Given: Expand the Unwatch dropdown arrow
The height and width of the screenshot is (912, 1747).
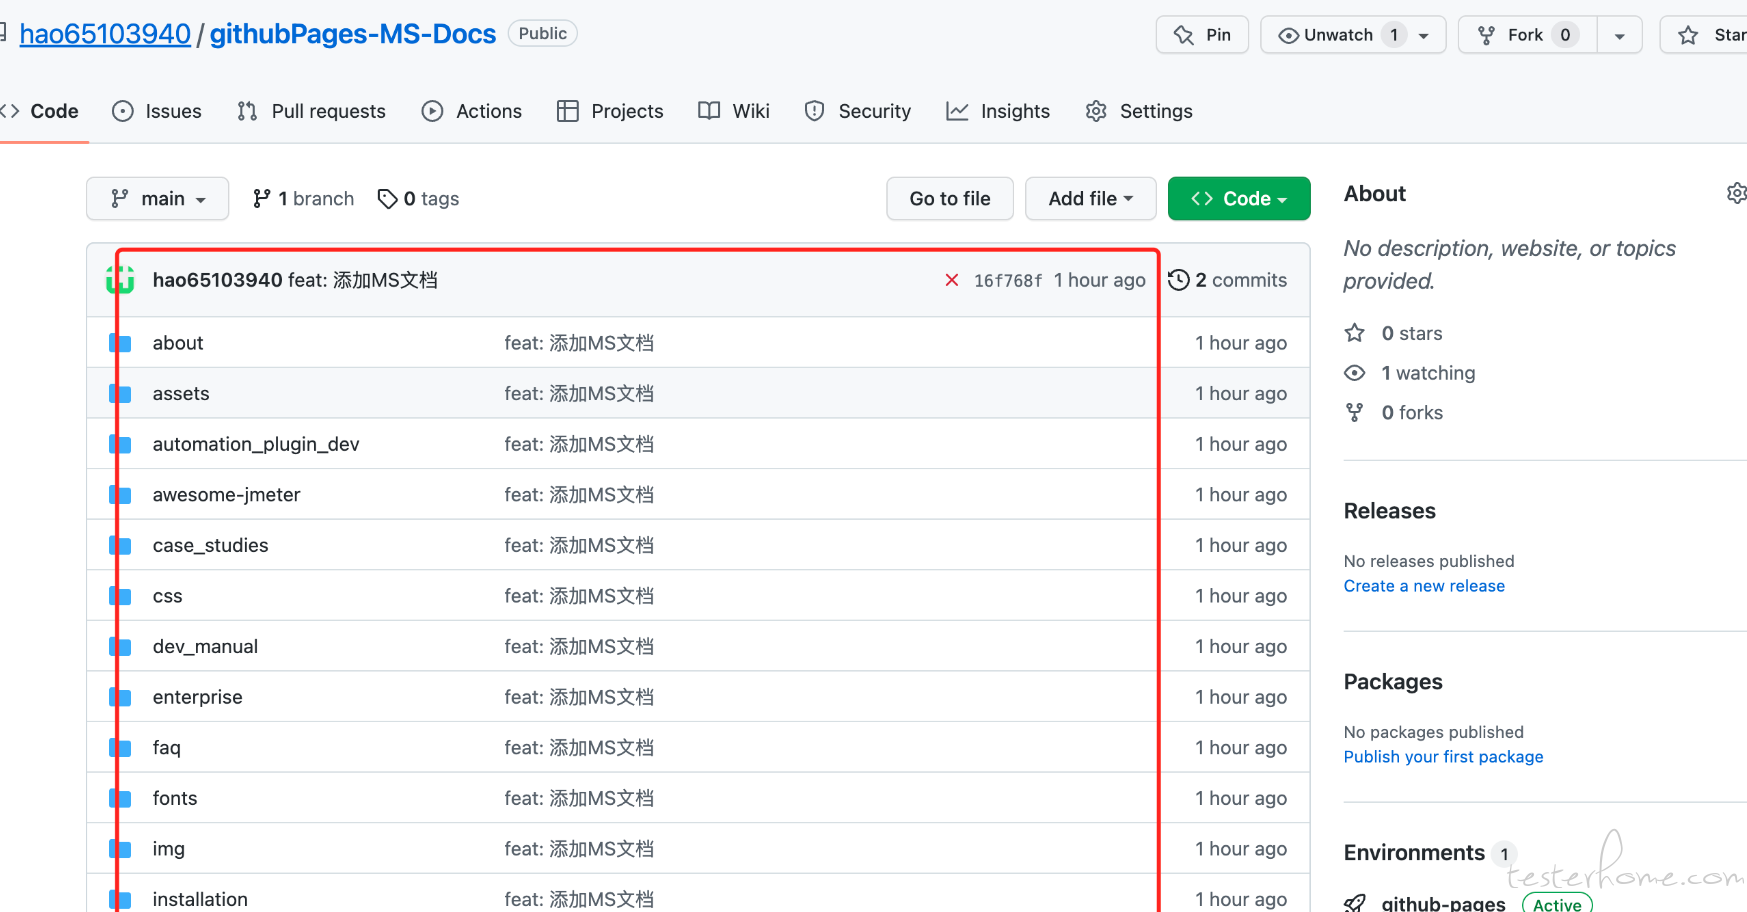Looking at the screenshot, I should click(x=1424, y=36).
